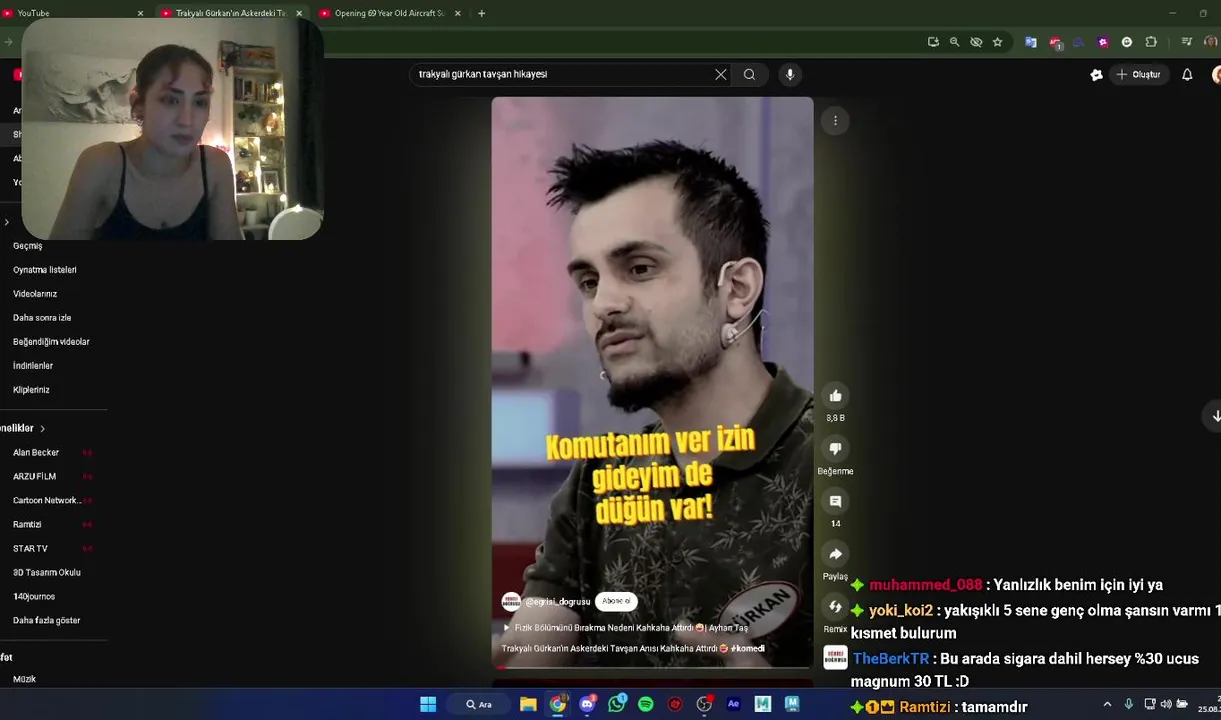Click the dislike thumbs down icon
Viewport: 1221px width, 720px height.
[x=835, y=449]
